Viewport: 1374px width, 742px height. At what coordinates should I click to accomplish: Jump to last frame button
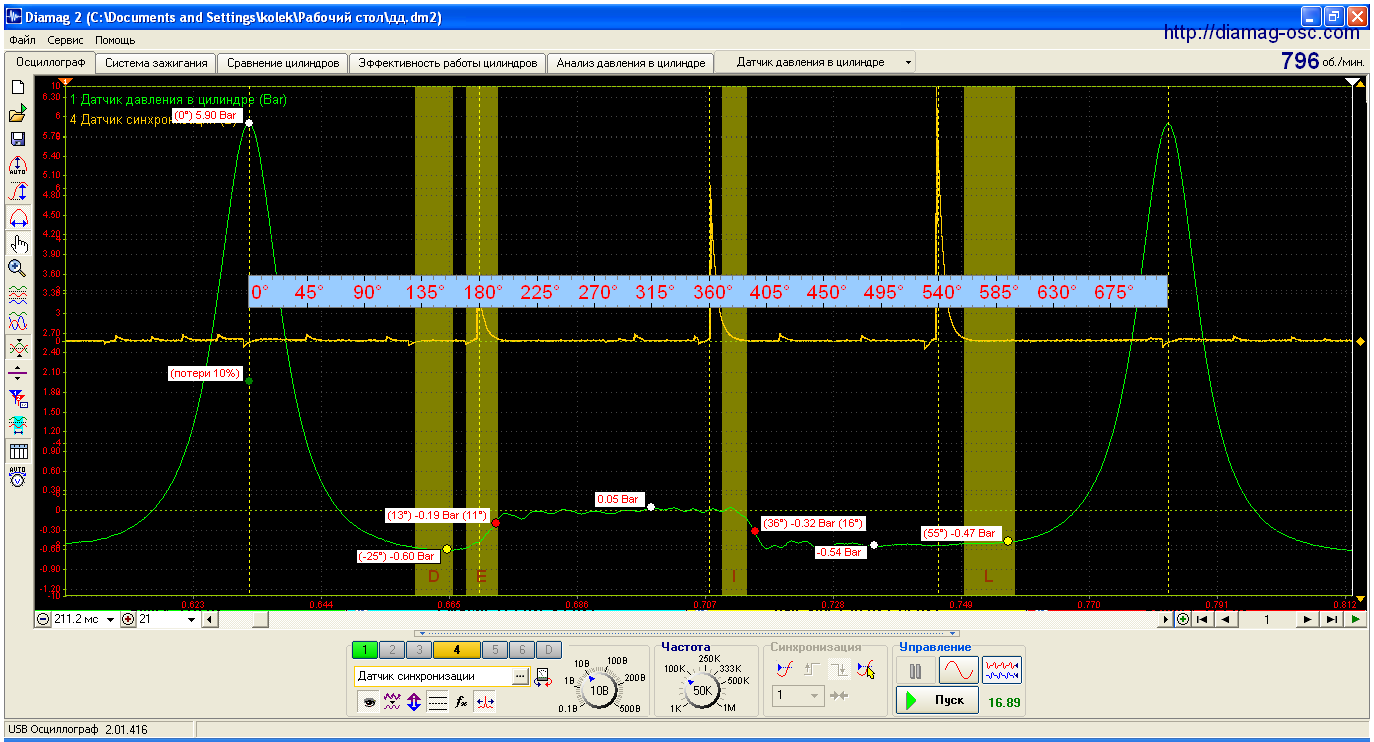1331,619
